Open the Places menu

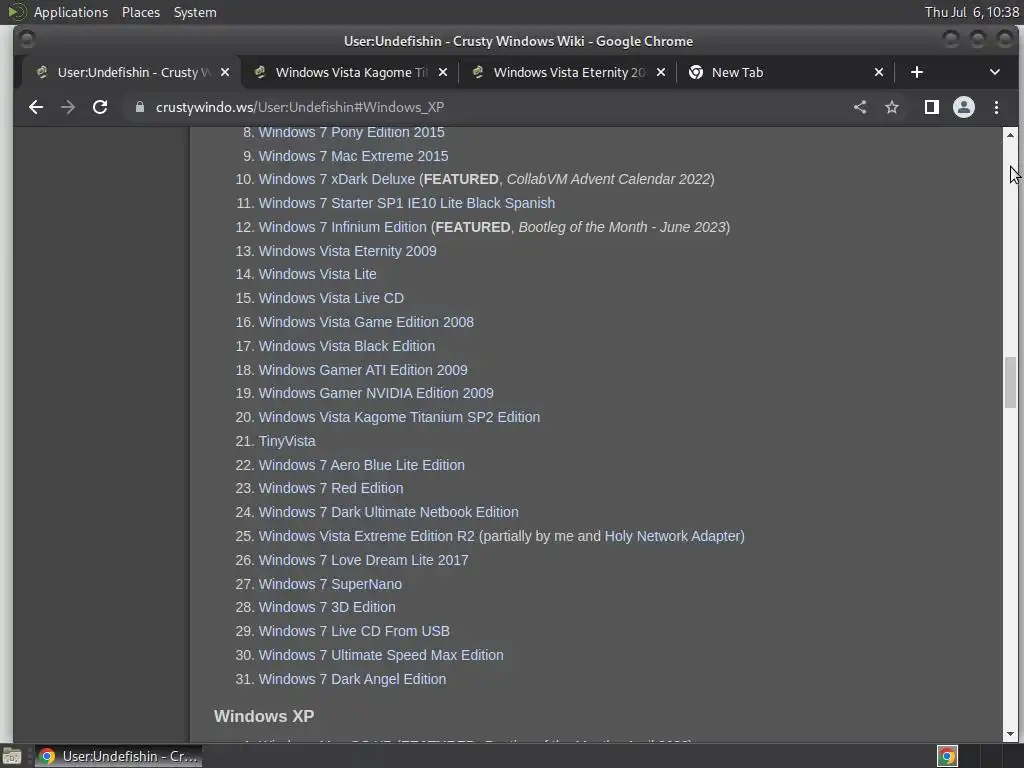tap(141, 12)
